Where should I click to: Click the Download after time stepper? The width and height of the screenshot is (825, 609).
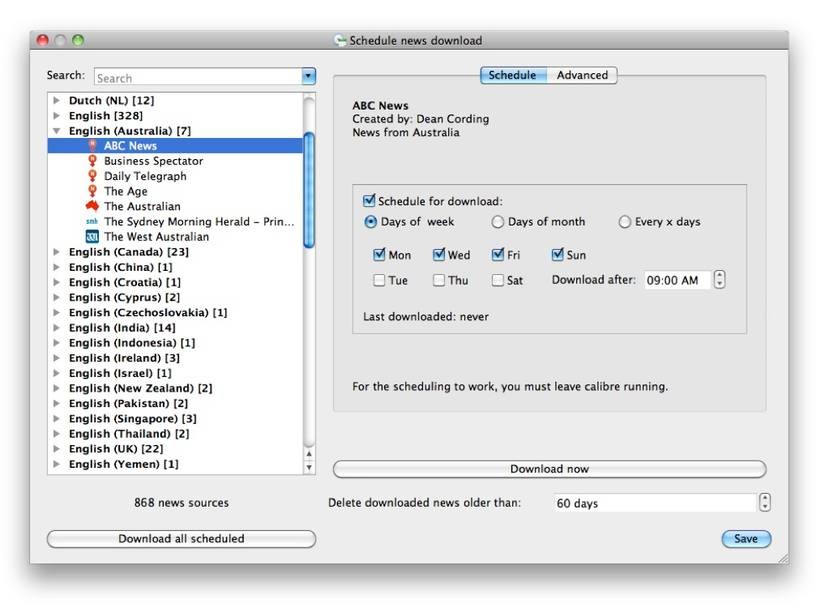tap(719, 279)
